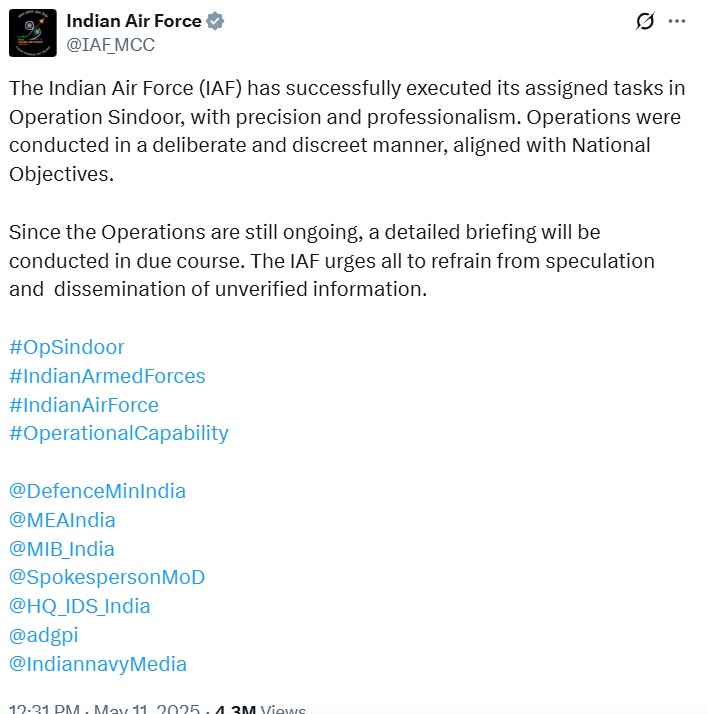Visit the @MEAIndia mention
The width and height of the screenshot is (707, 714).
tap(62, 520)
